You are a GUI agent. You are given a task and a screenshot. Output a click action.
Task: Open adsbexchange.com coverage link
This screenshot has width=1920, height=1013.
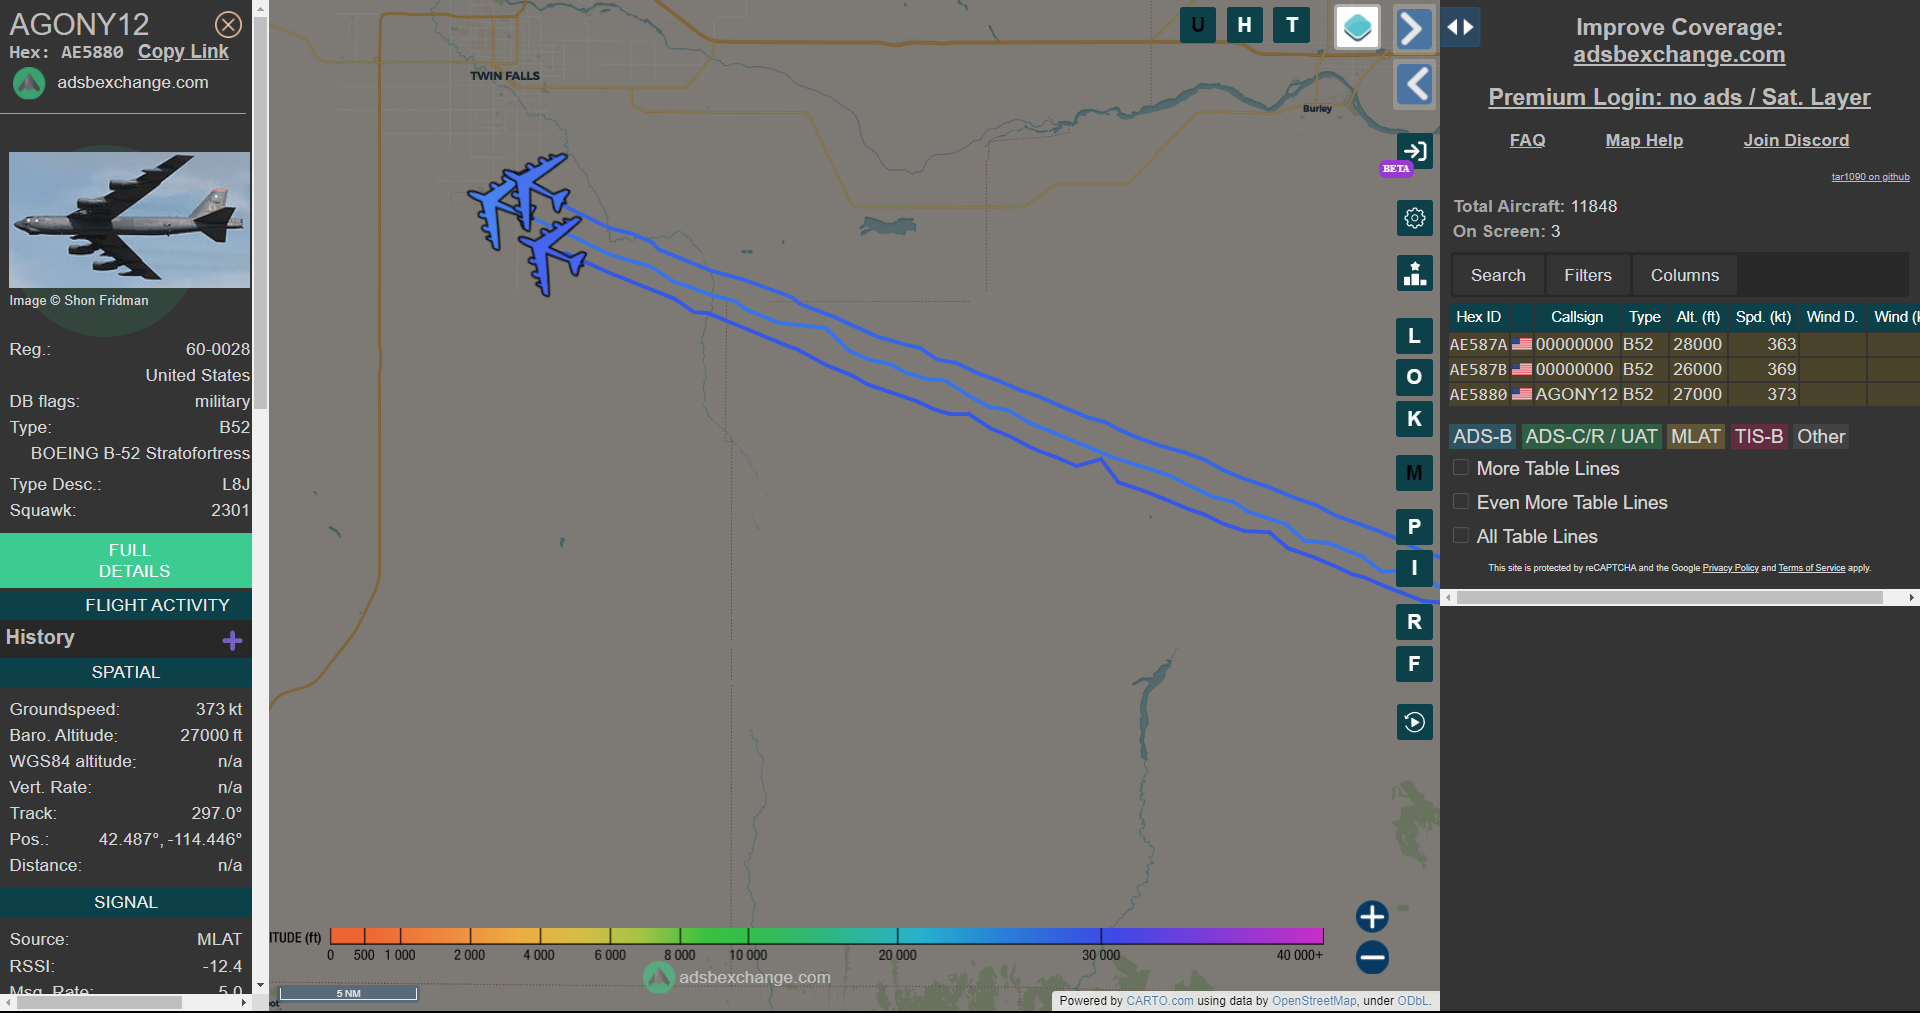click(1679, 55)
